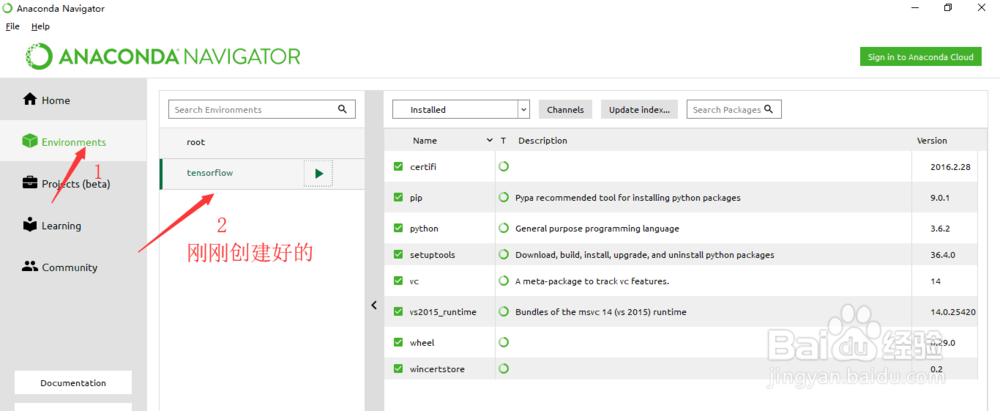Sign in to Anaconda Cloud
This screenshot has width=1000, height=411.
click(920, 57)
